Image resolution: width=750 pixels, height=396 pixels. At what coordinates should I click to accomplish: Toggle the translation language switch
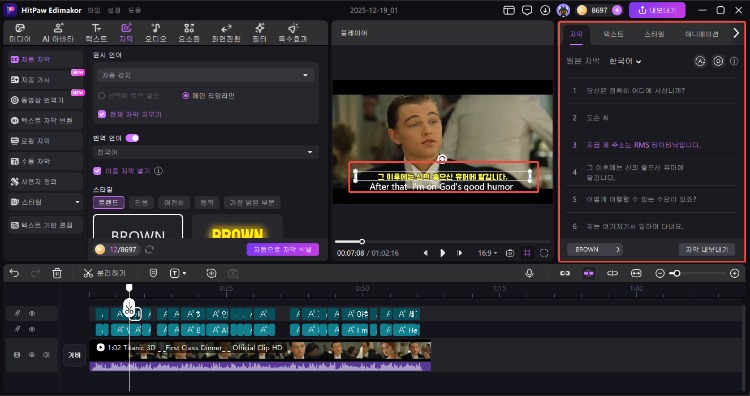(132, 138)
